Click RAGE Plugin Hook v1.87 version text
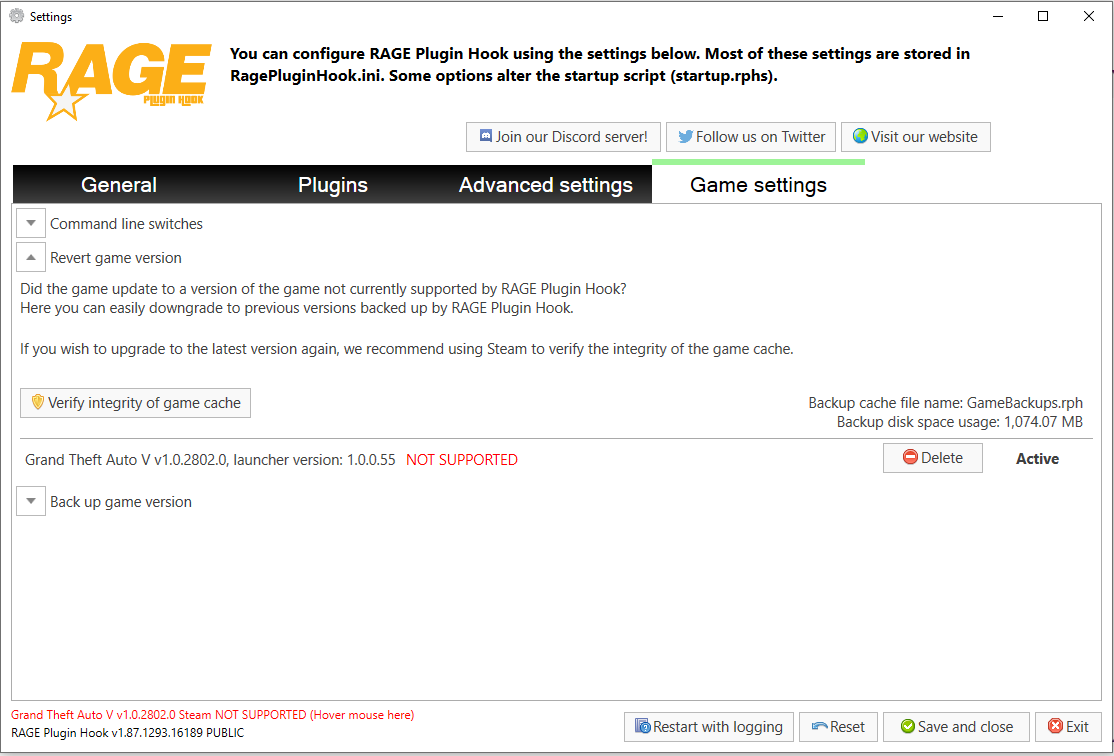 (127, 733)
